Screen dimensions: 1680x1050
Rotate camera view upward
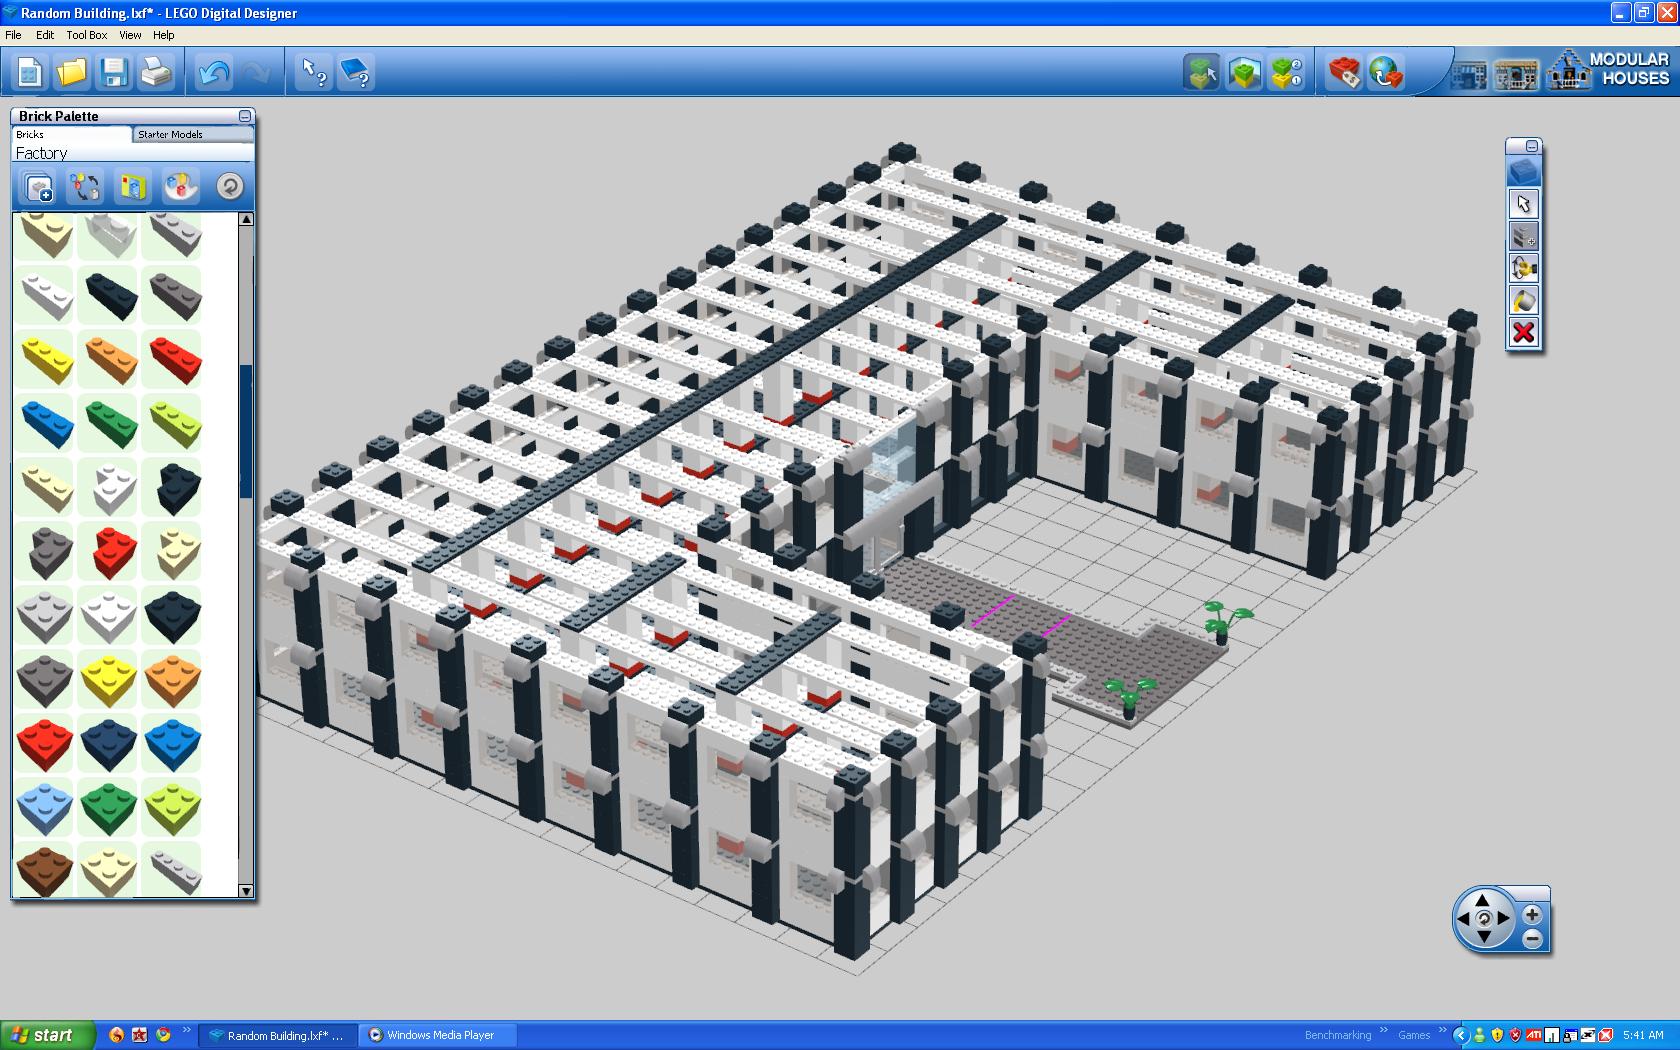tap(1483, 900)
